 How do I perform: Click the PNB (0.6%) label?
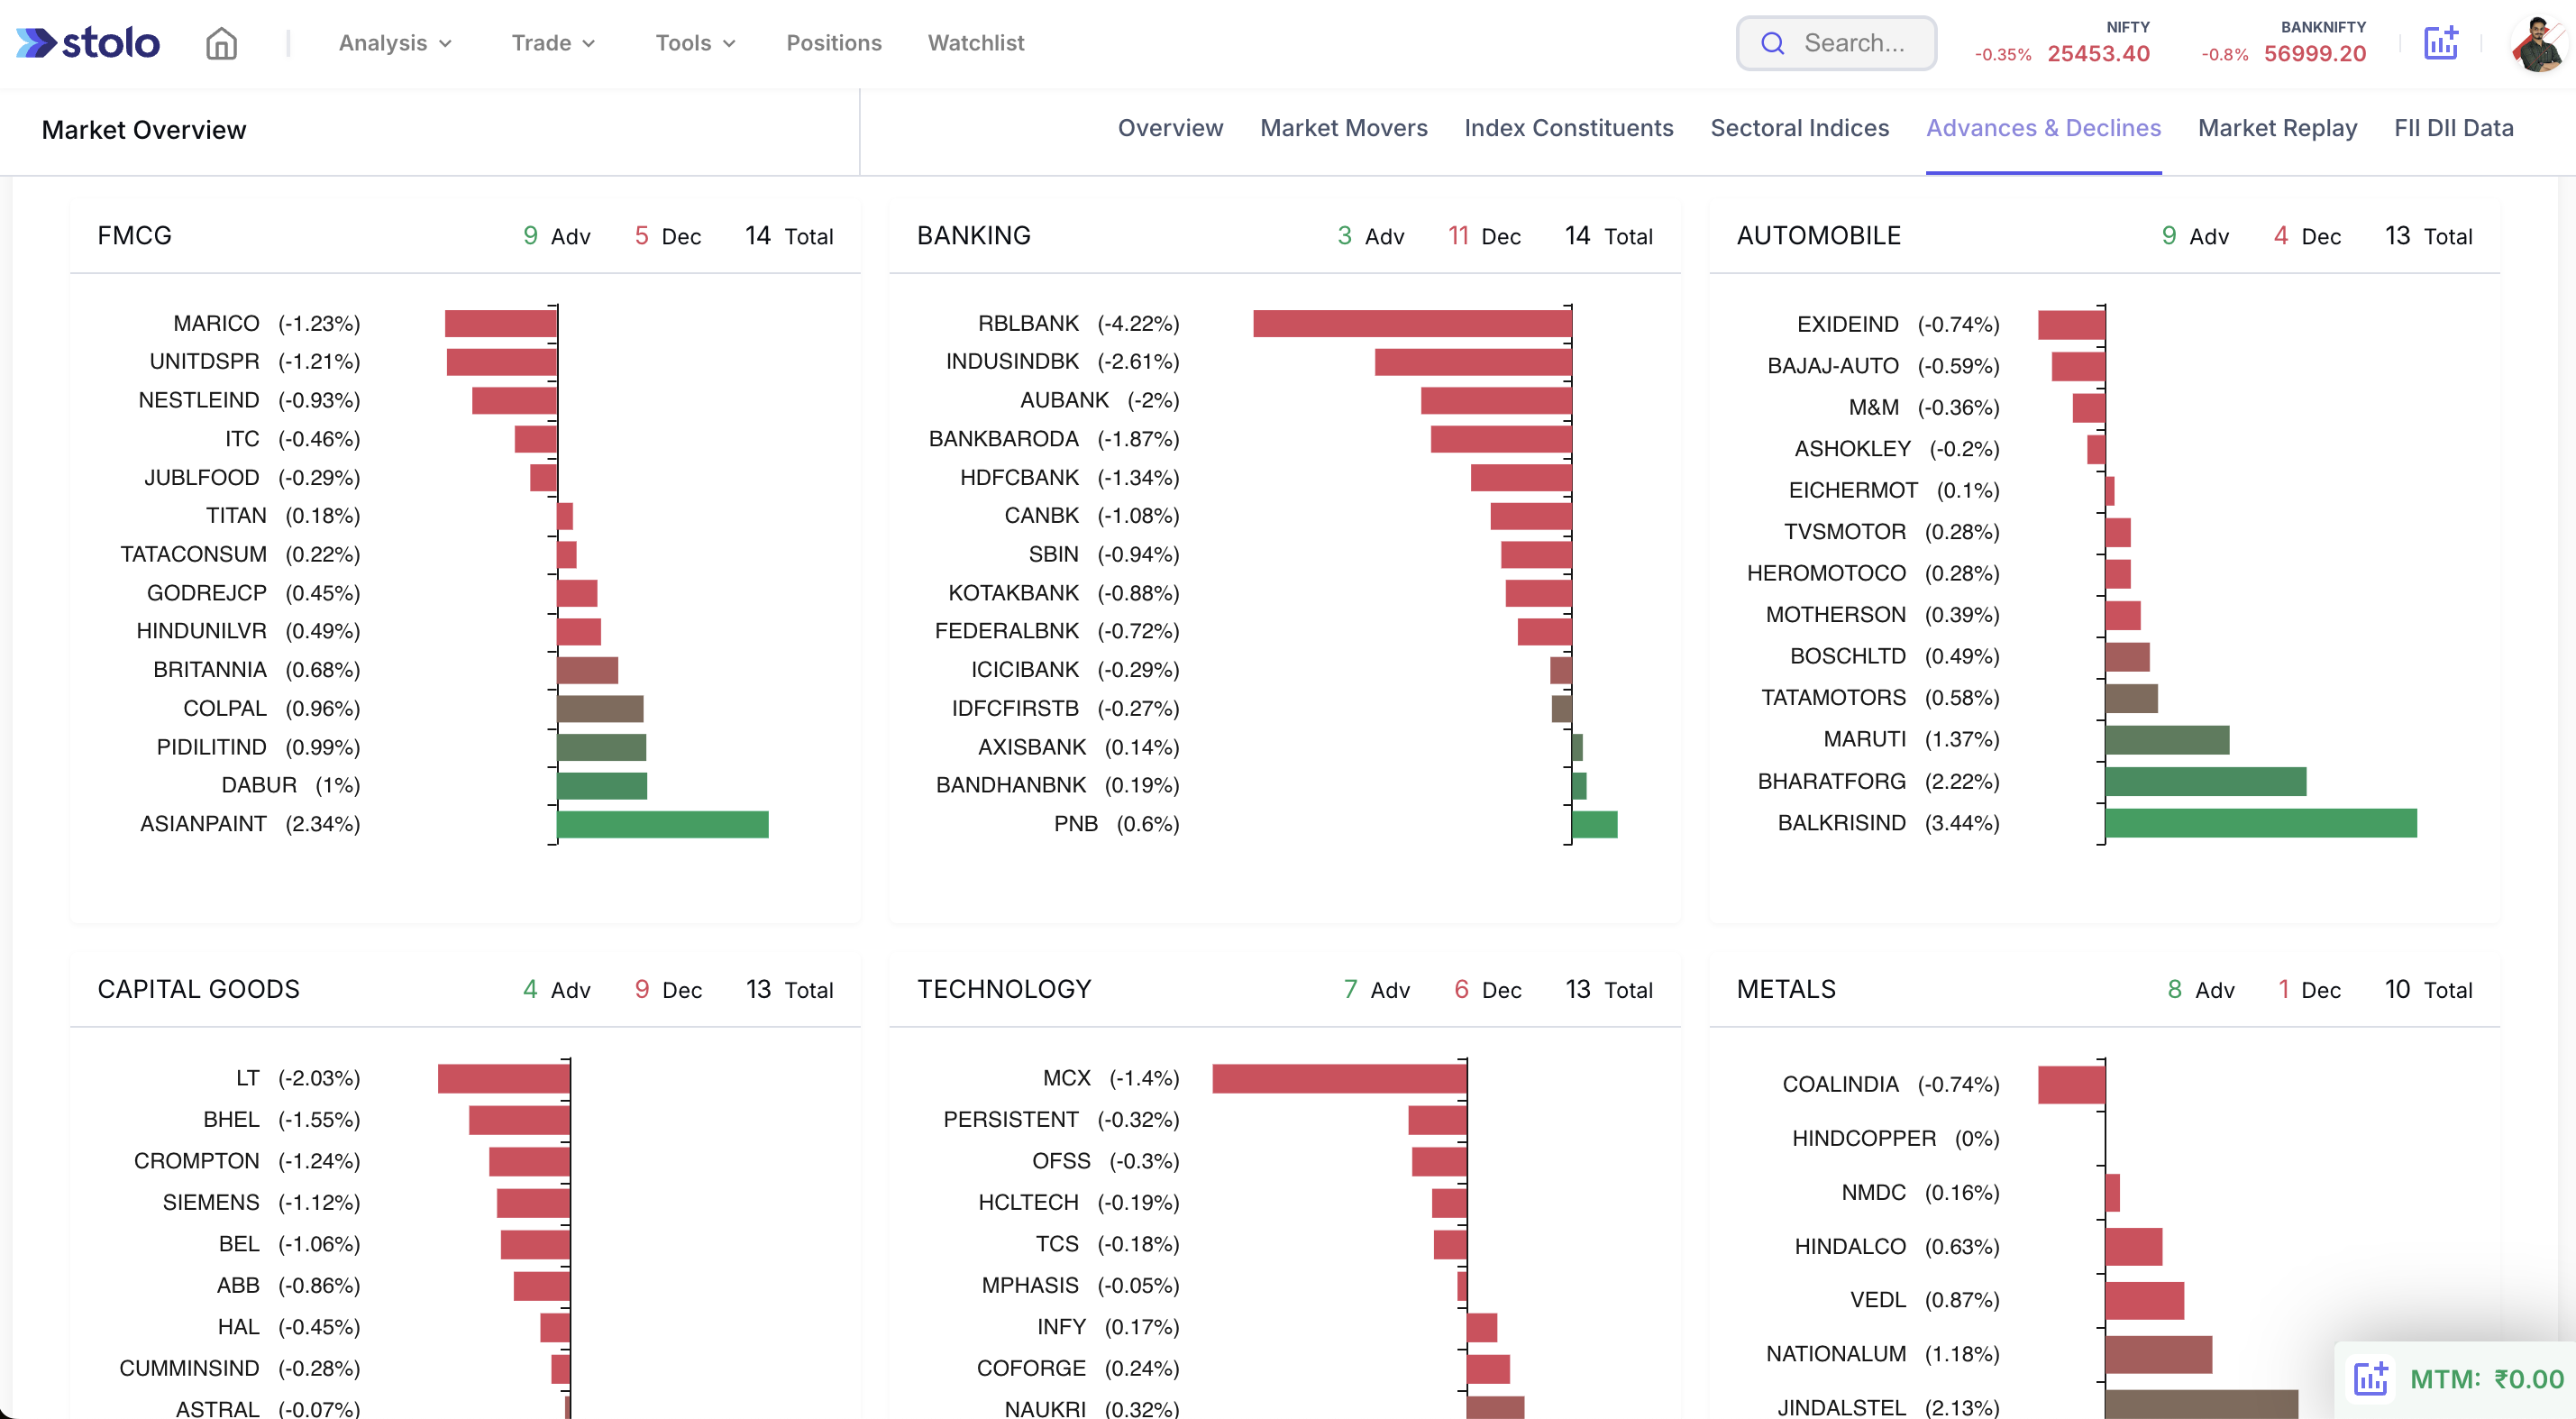tap(1116, 824)
